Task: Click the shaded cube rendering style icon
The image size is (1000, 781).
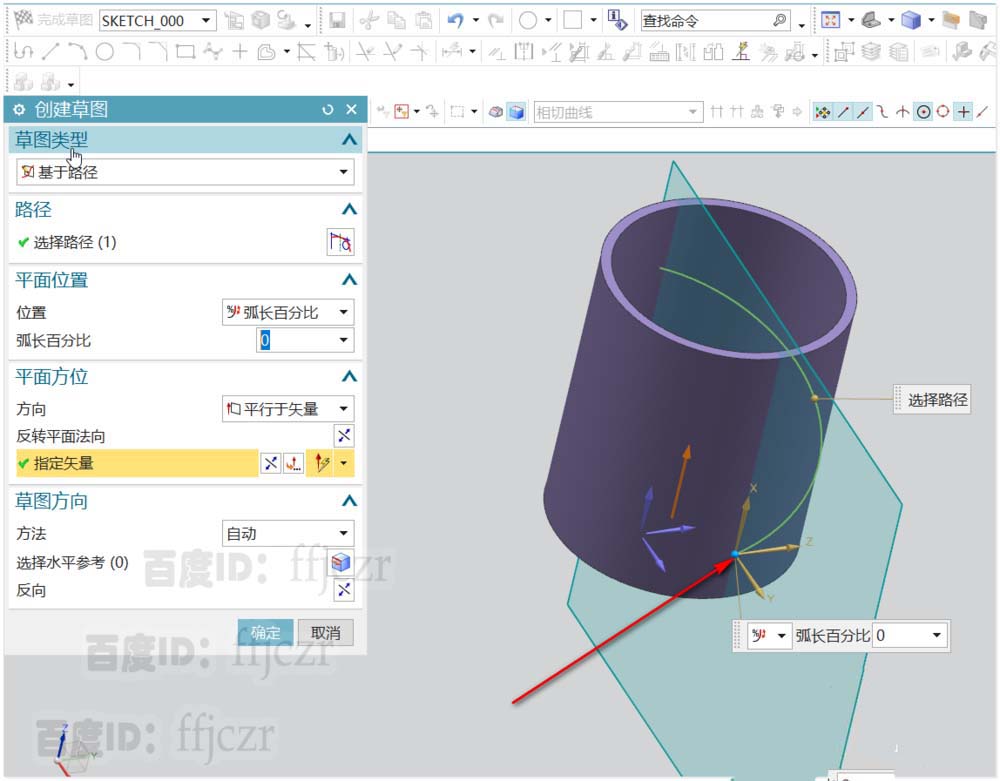Action: click(x=911, y=20)
